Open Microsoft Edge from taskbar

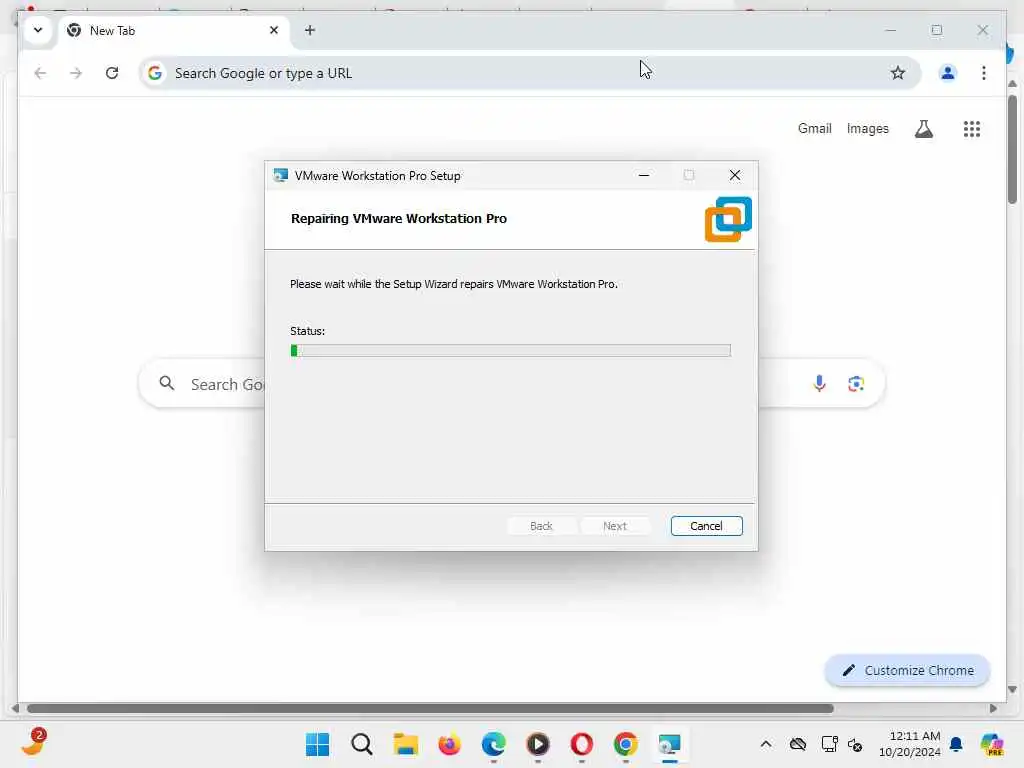pyautogui.click(x=494, y=744)
